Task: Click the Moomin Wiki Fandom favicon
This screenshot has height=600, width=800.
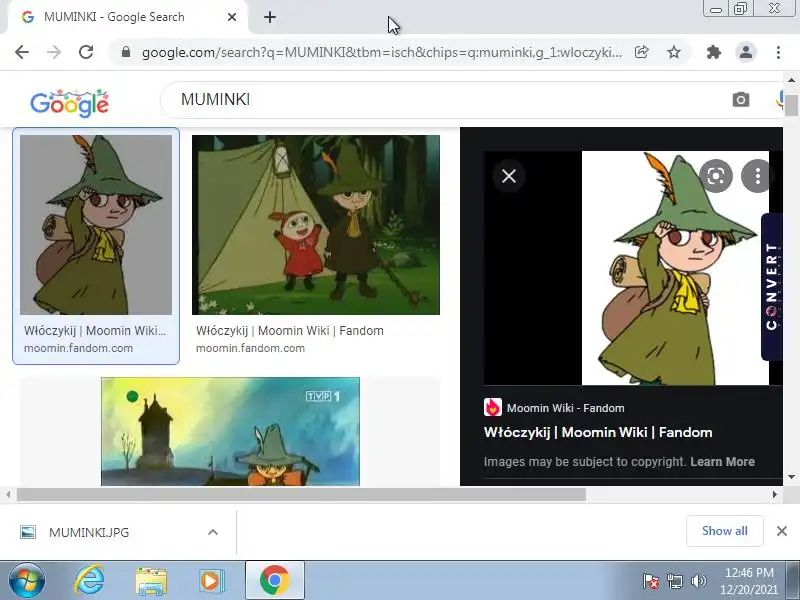Action: click(x=492, y=407)
